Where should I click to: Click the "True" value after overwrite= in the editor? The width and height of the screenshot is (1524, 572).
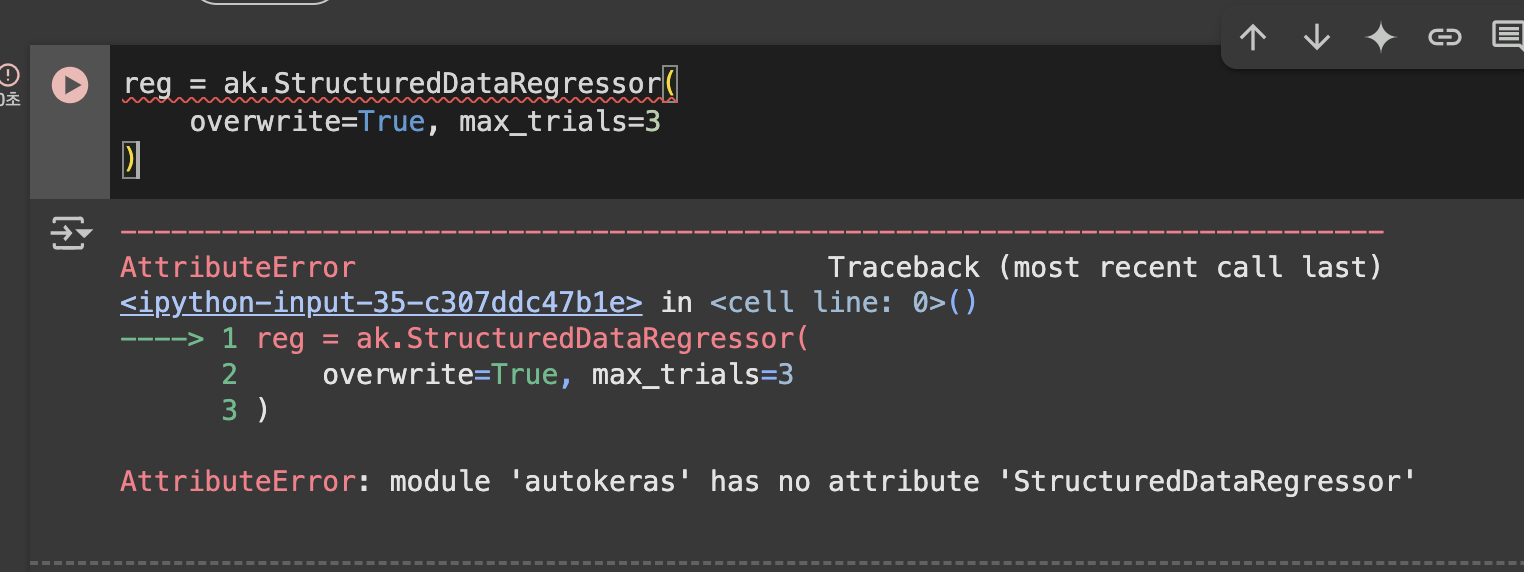[x=391, y=122]
